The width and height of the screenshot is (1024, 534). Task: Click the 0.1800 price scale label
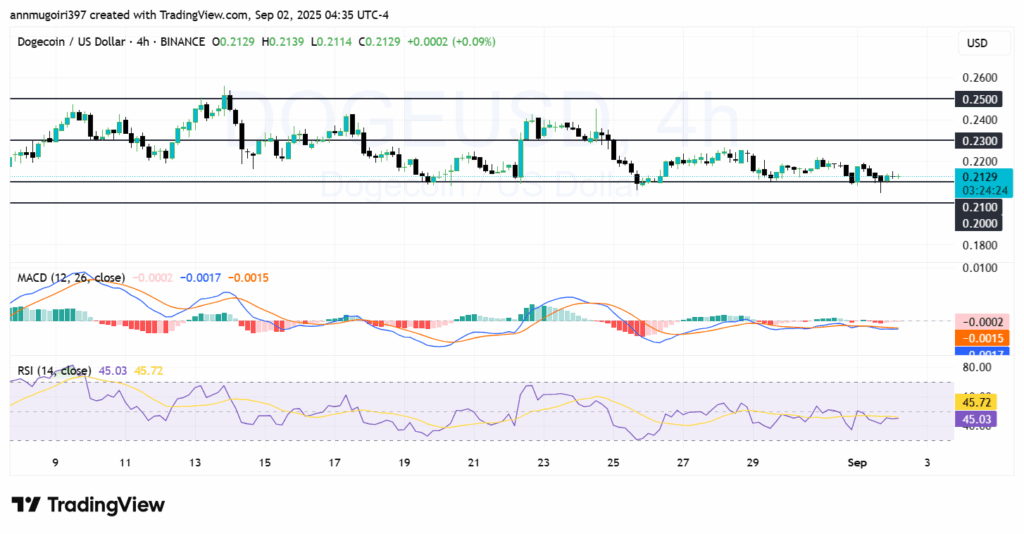pyautogui.click(x=980, y=245)
